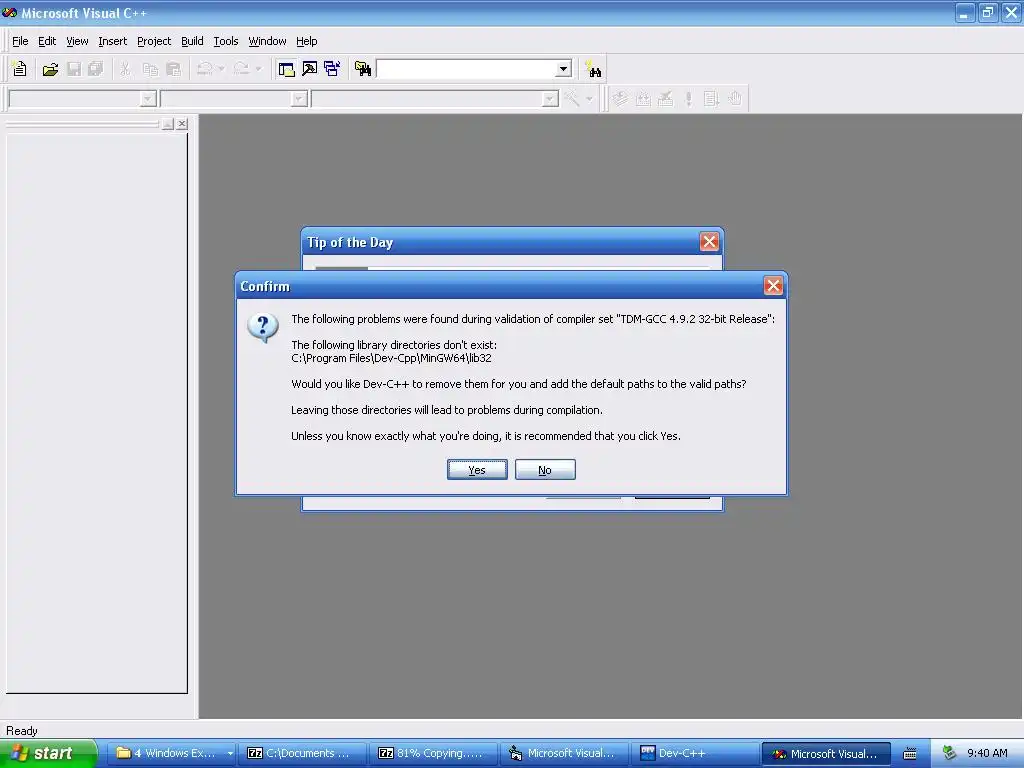Click the Go debug icon
Image resolution: width=1024 pixels, height=768 pixels.
pos(711,99)
